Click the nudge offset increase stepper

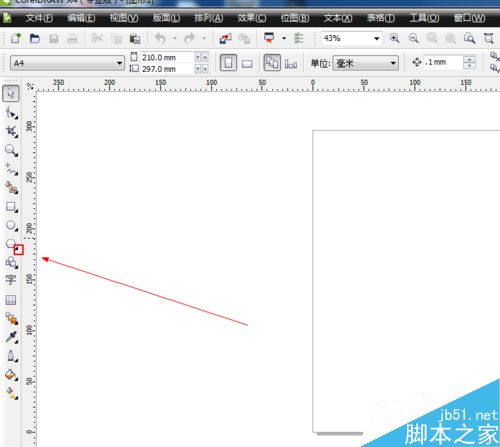click(469, 59)
